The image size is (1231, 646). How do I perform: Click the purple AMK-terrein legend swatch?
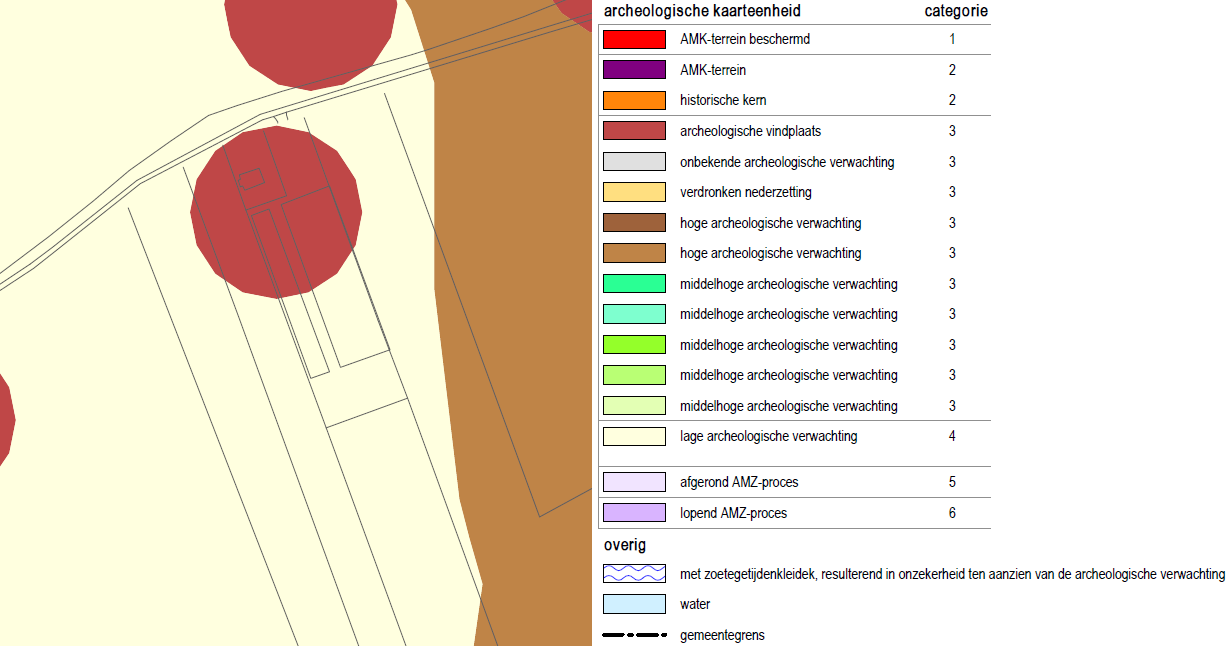(x=634, y=70)
